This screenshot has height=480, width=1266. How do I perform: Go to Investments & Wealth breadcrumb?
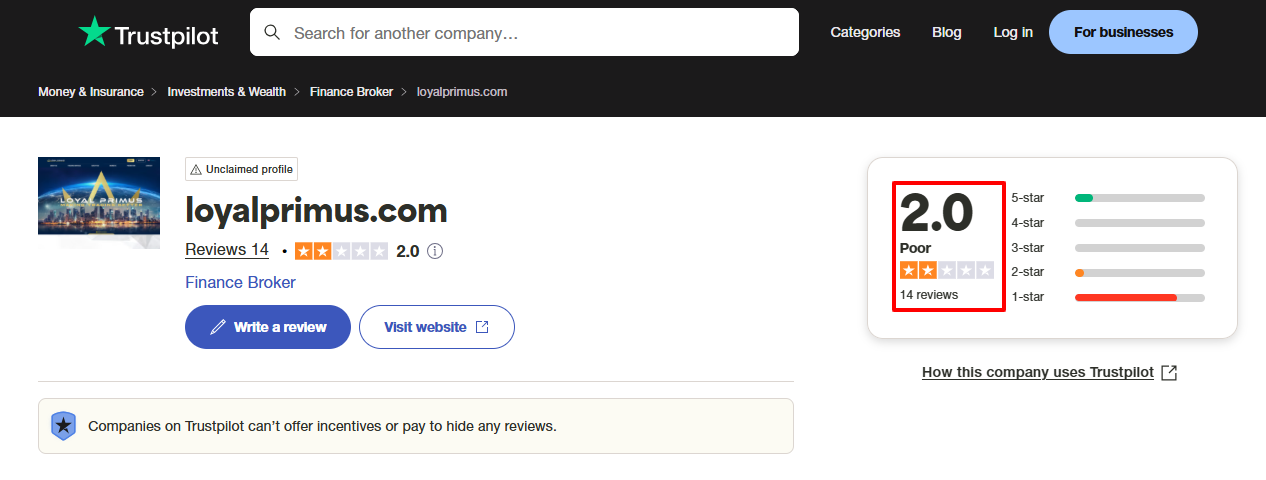(x=226, y=92)
